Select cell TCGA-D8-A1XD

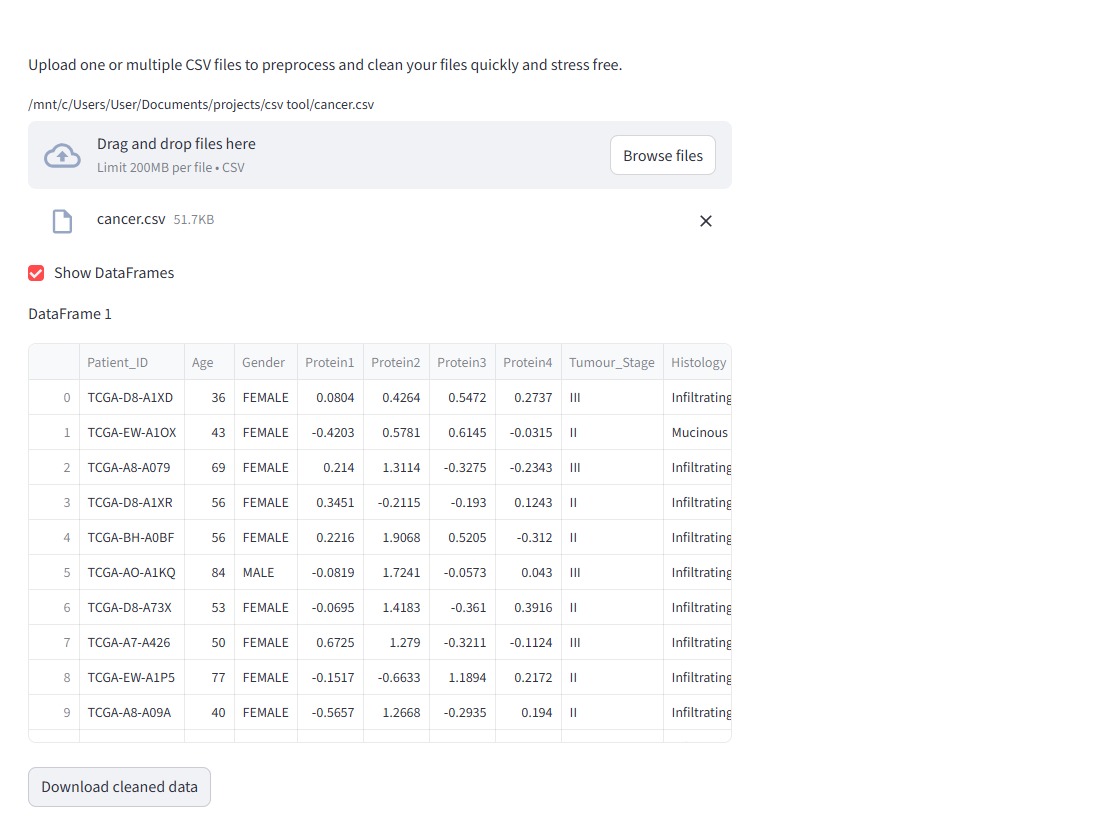pos(131,397)
